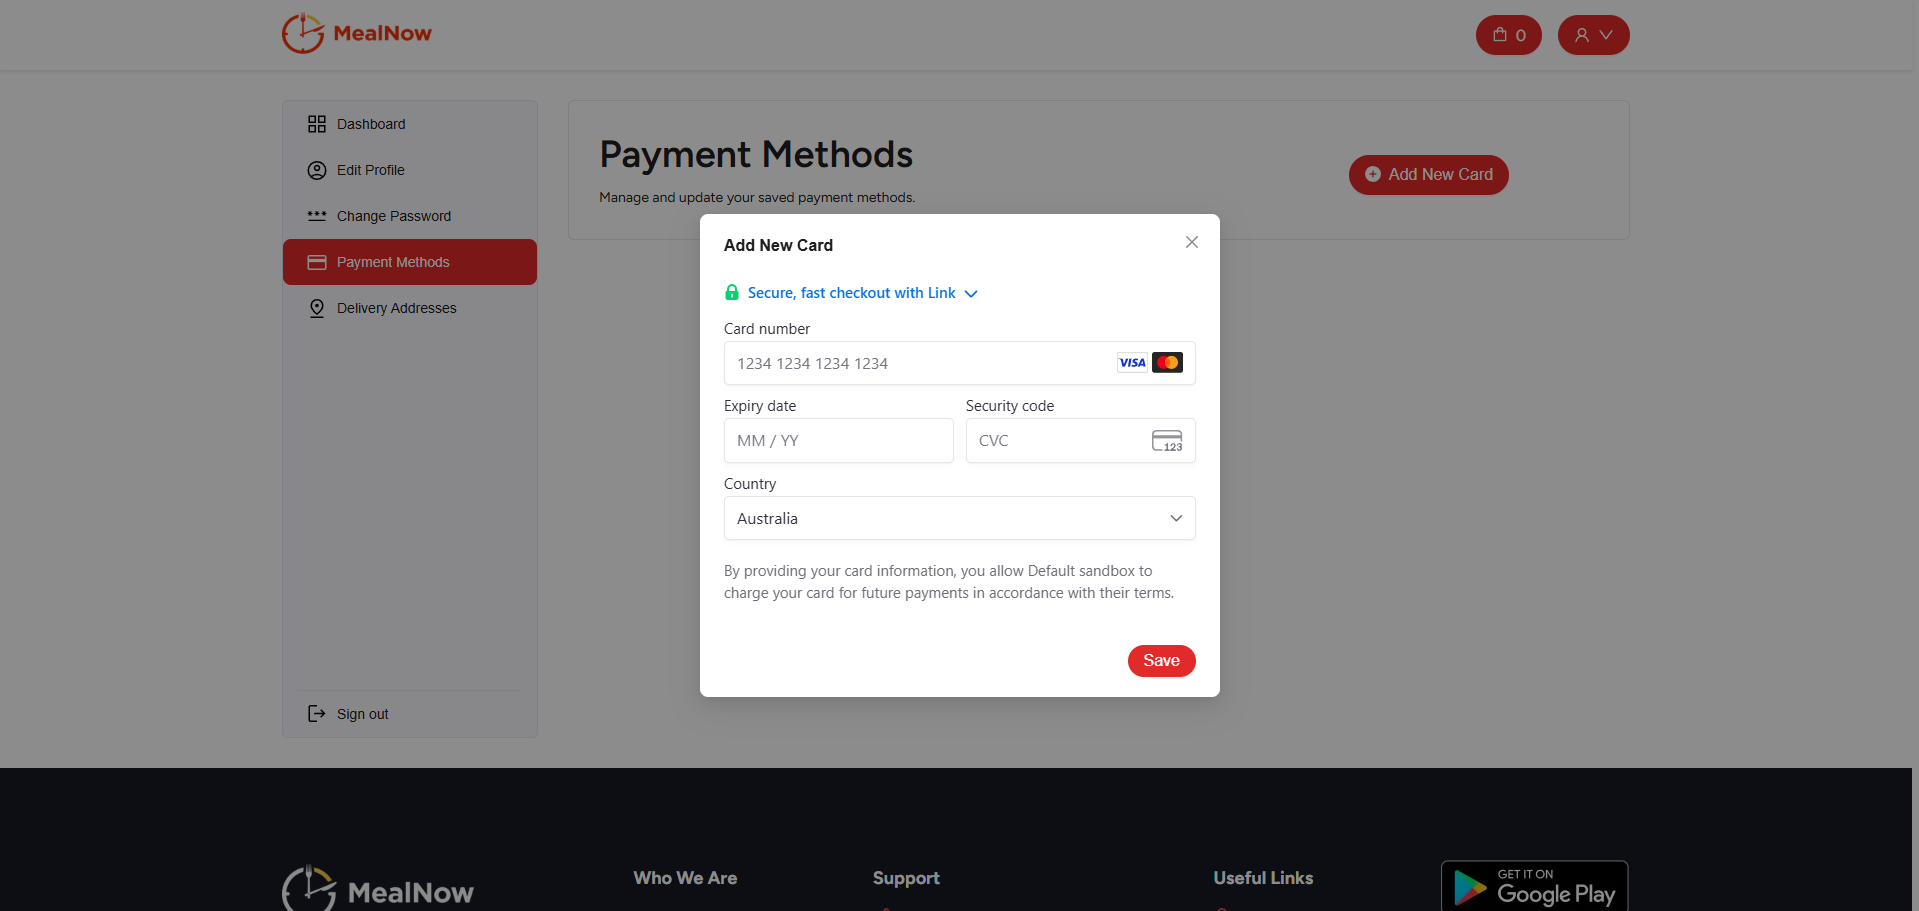The height and width of the screenshot is (911, 1919).
Task: Select Edit Profile in the sidebar menu
Action: tap(370, 170)
